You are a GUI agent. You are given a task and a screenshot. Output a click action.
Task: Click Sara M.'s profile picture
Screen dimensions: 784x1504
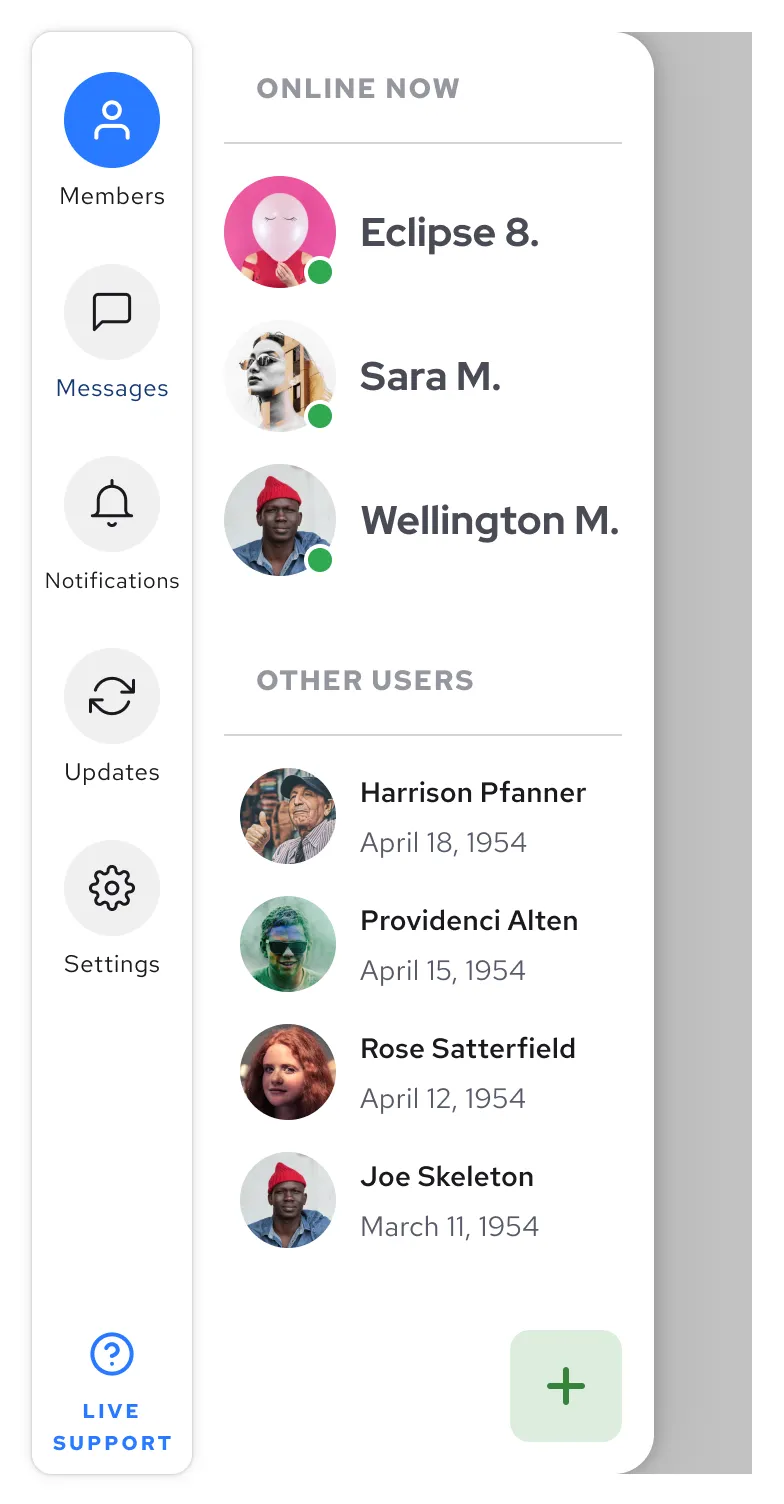click(x=280, y=376)
